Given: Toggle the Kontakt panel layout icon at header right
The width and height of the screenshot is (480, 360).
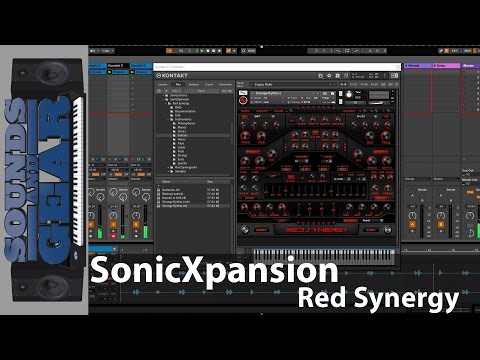Looking at the screenshot, I should 394,76.
